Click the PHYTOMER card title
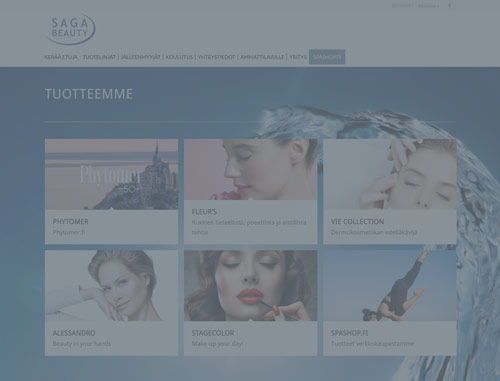Viewport: 500px width, 381px height. [70, 222]
